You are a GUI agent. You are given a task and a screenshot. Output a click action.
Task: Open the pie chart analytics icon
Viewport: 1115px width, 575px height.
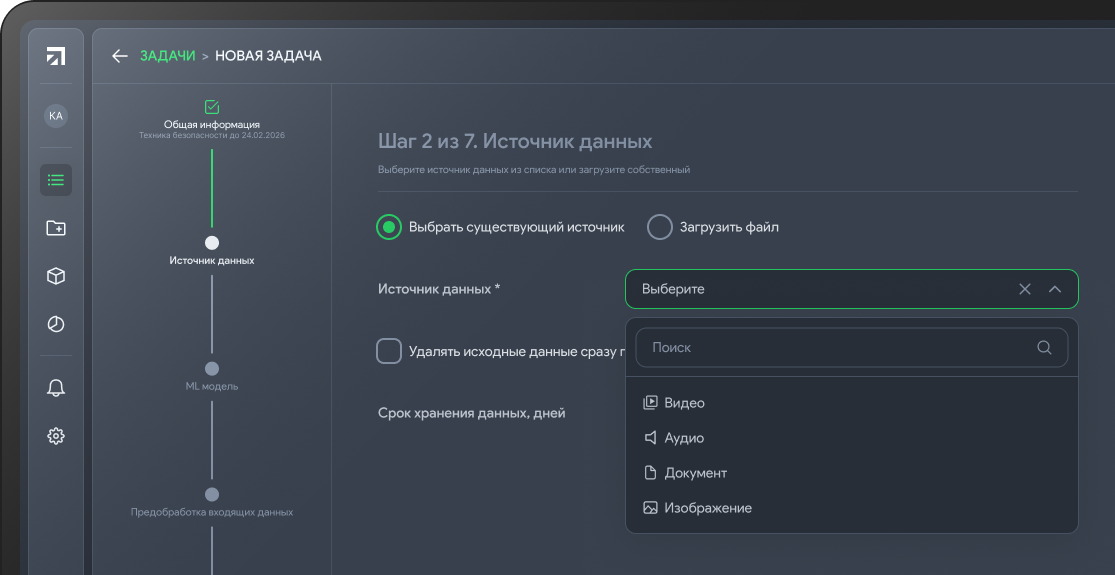pos(56,324)
